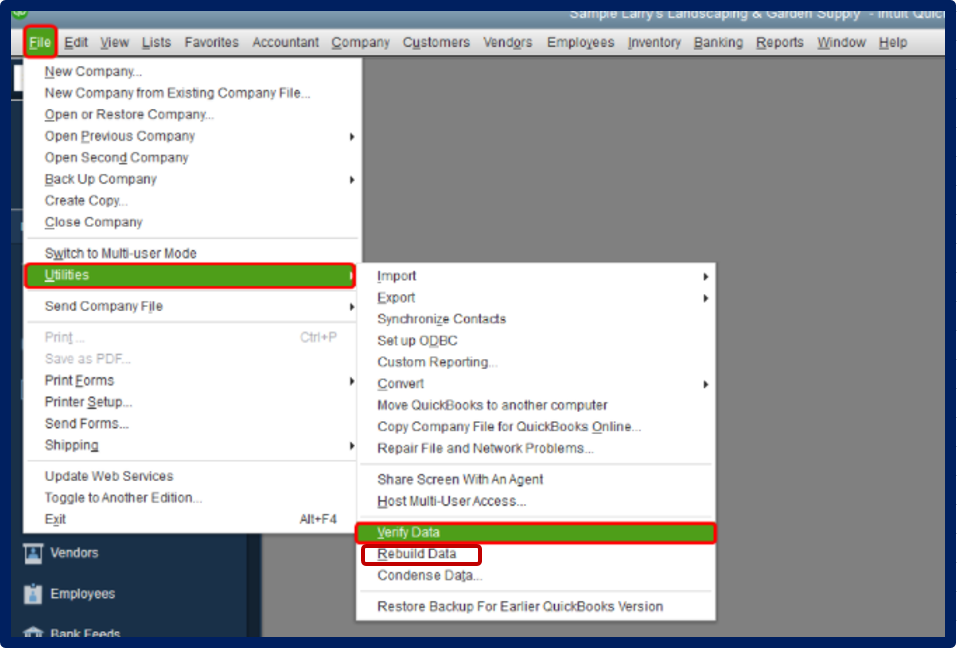
Task: Open the Favorites menu
Action: pyautogui.click(x=211, y=43)
